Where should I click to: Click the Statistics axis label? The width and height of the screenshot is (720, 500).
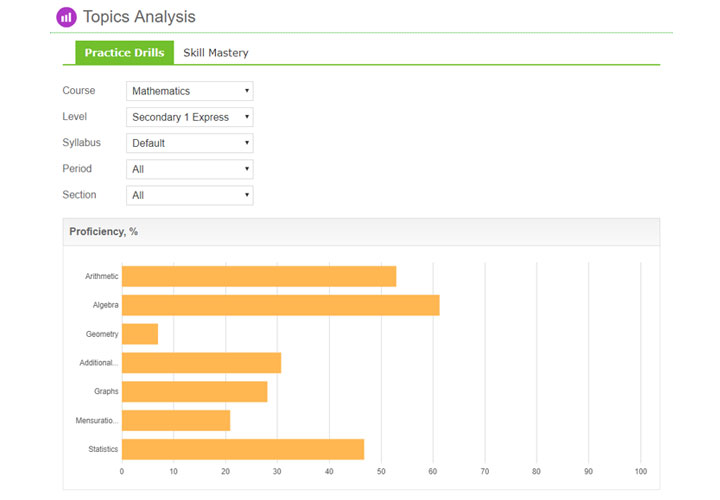click(x=103, y=450)
